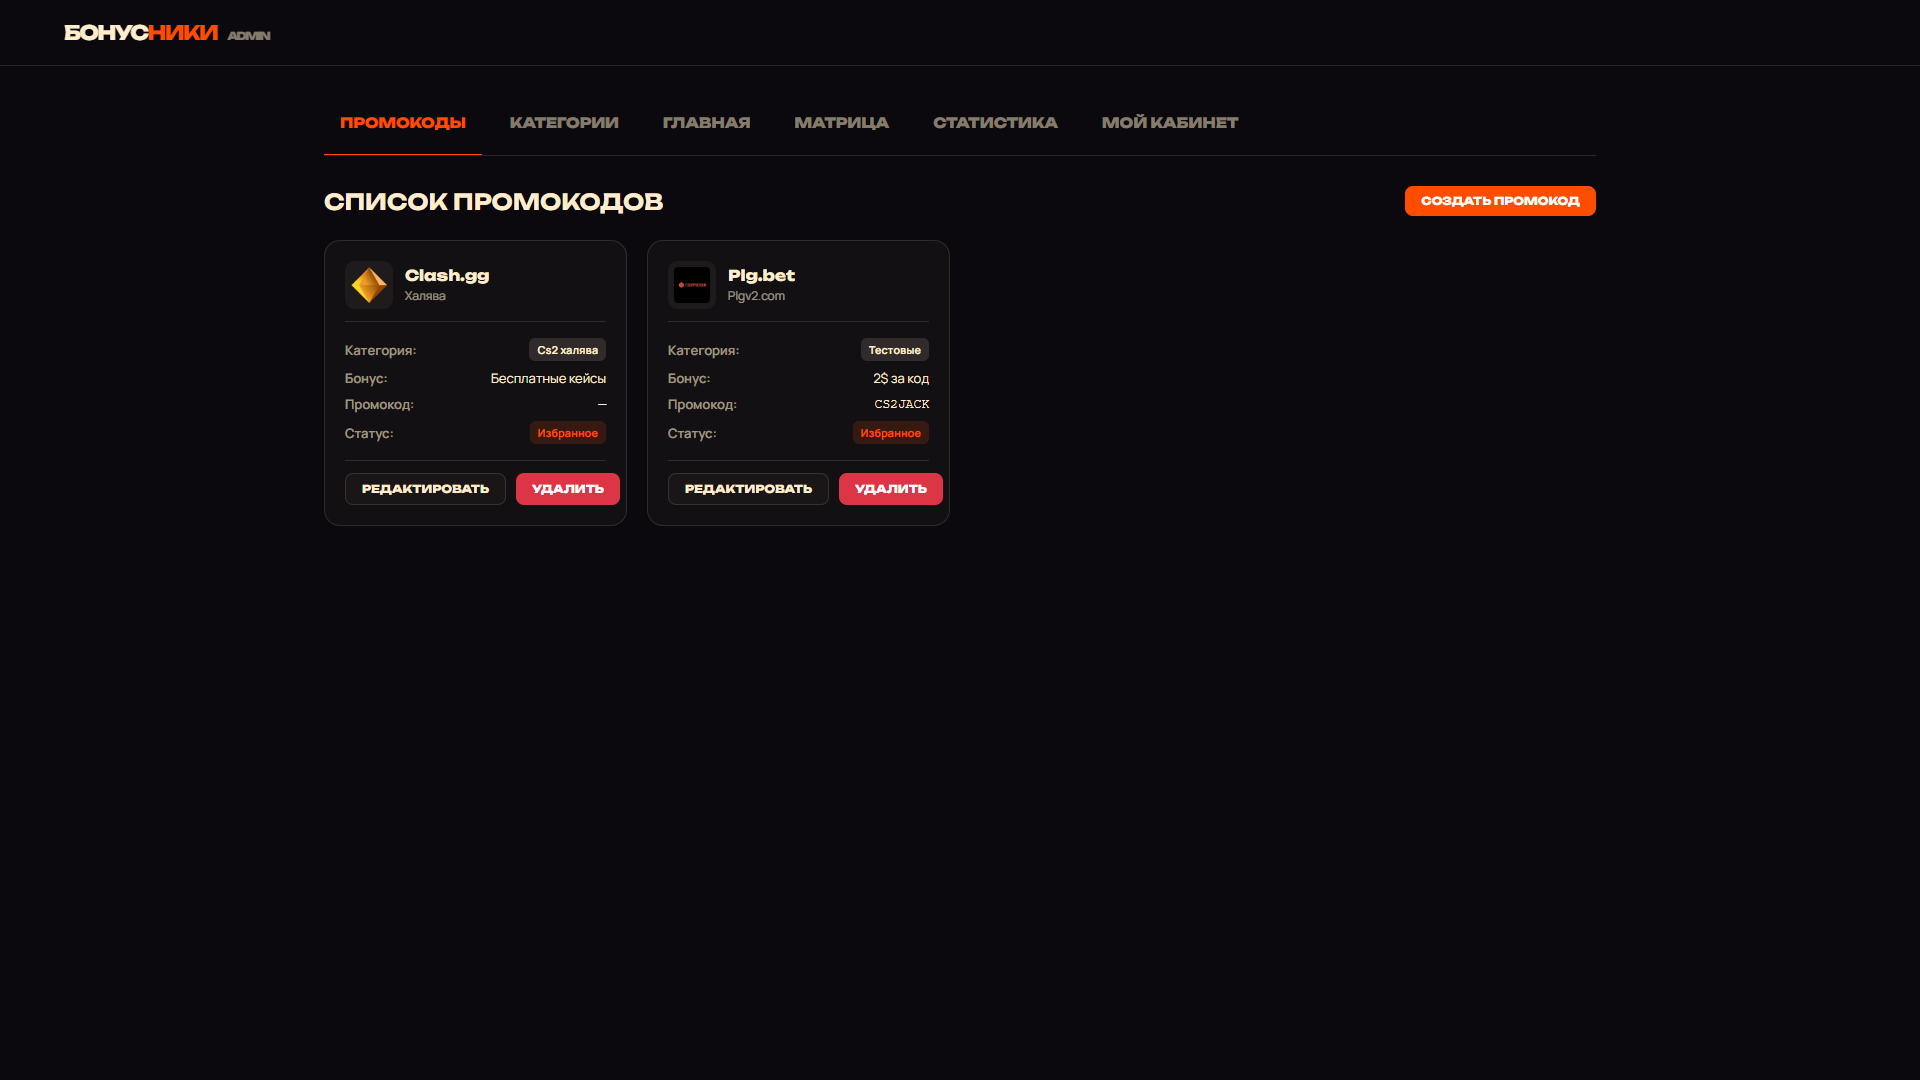
Task: Click the 2$ за код bonus value
Action: click(901, 378)
